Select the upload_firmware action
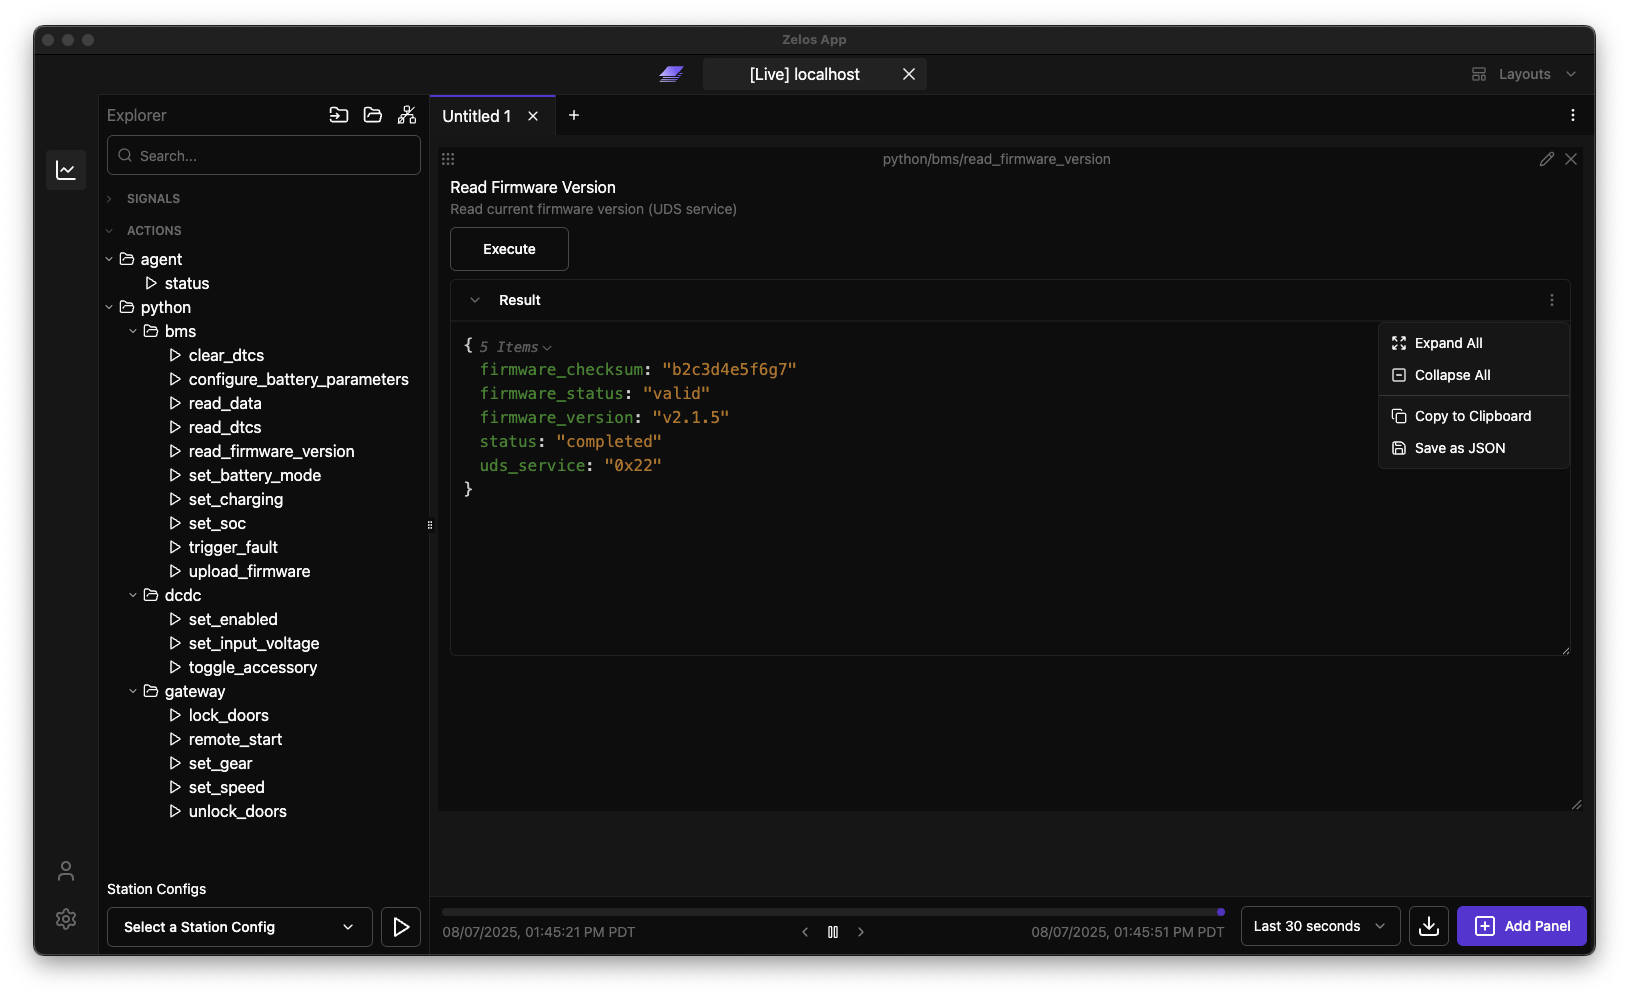This screenshot has height=997, width=1629. pyautogui.click(x=249, y=571)
